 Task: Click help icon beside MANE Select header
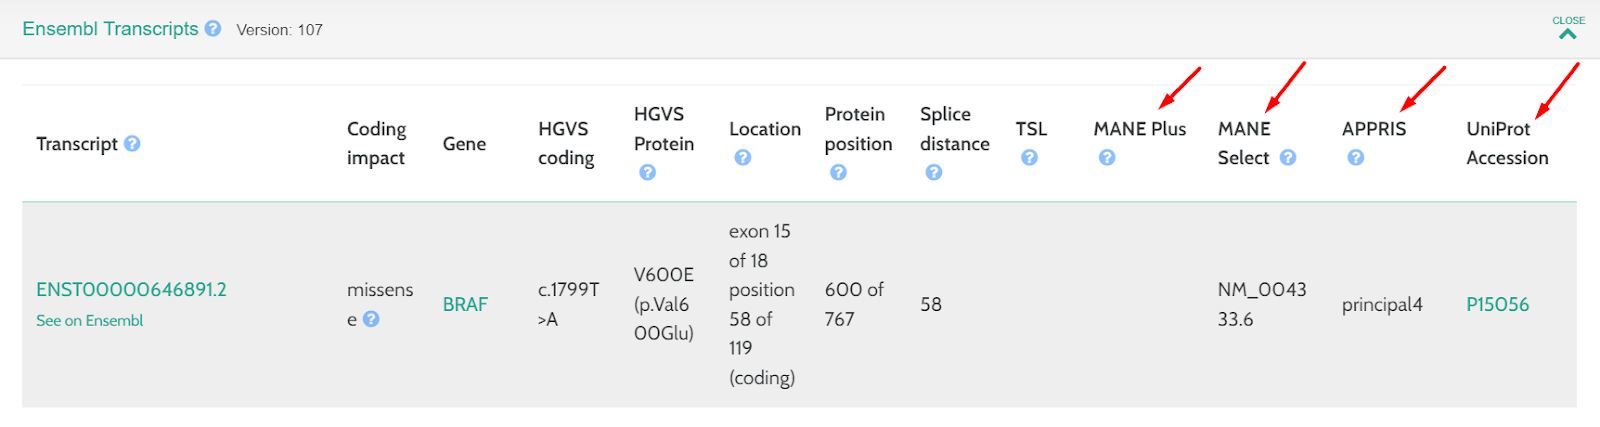click(1288, 158)
